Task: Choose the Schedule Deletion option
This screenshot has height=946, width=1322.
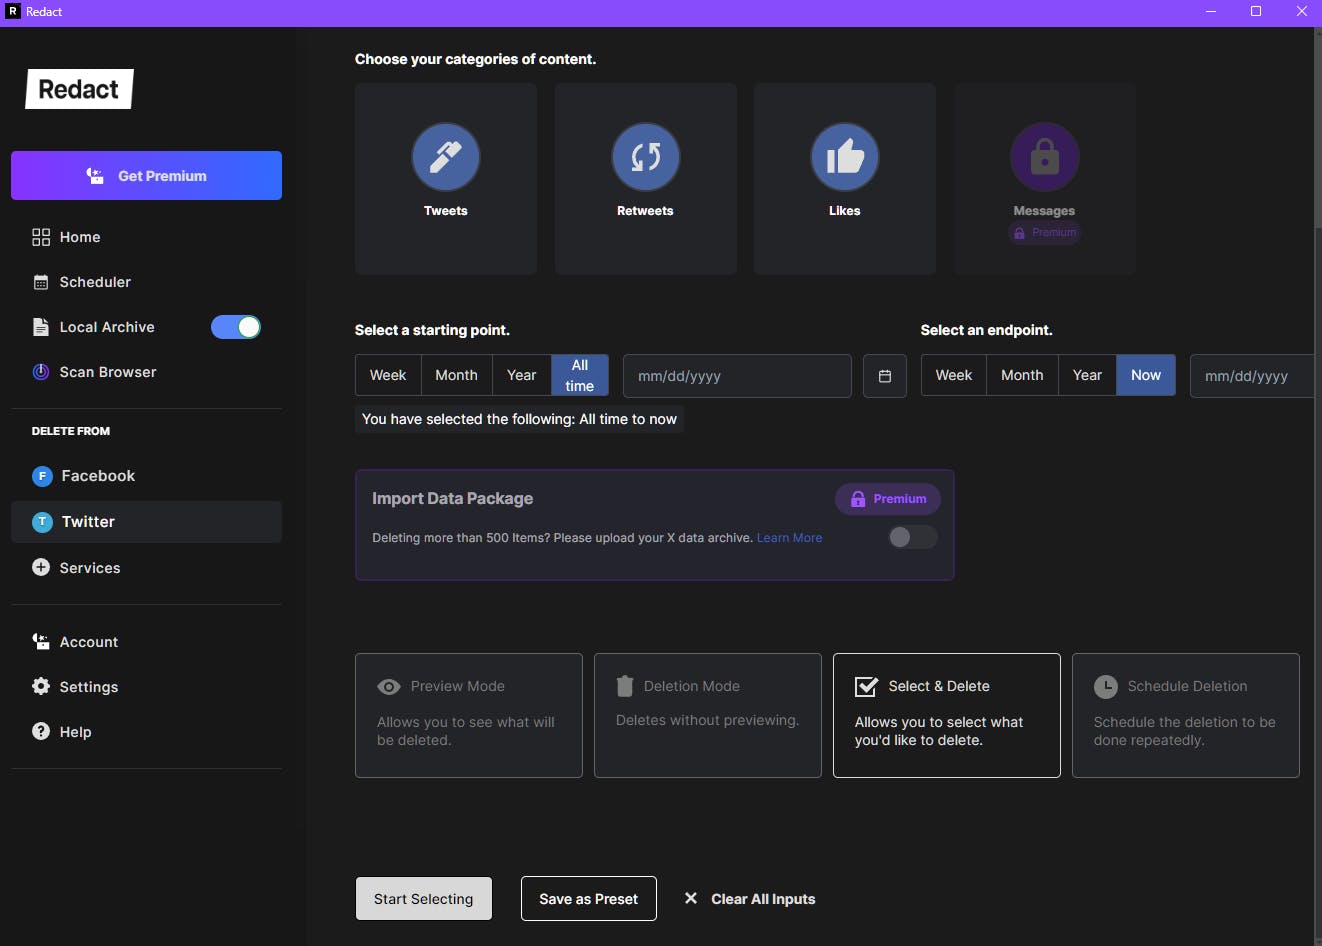Action: (x=1186, y=715)
